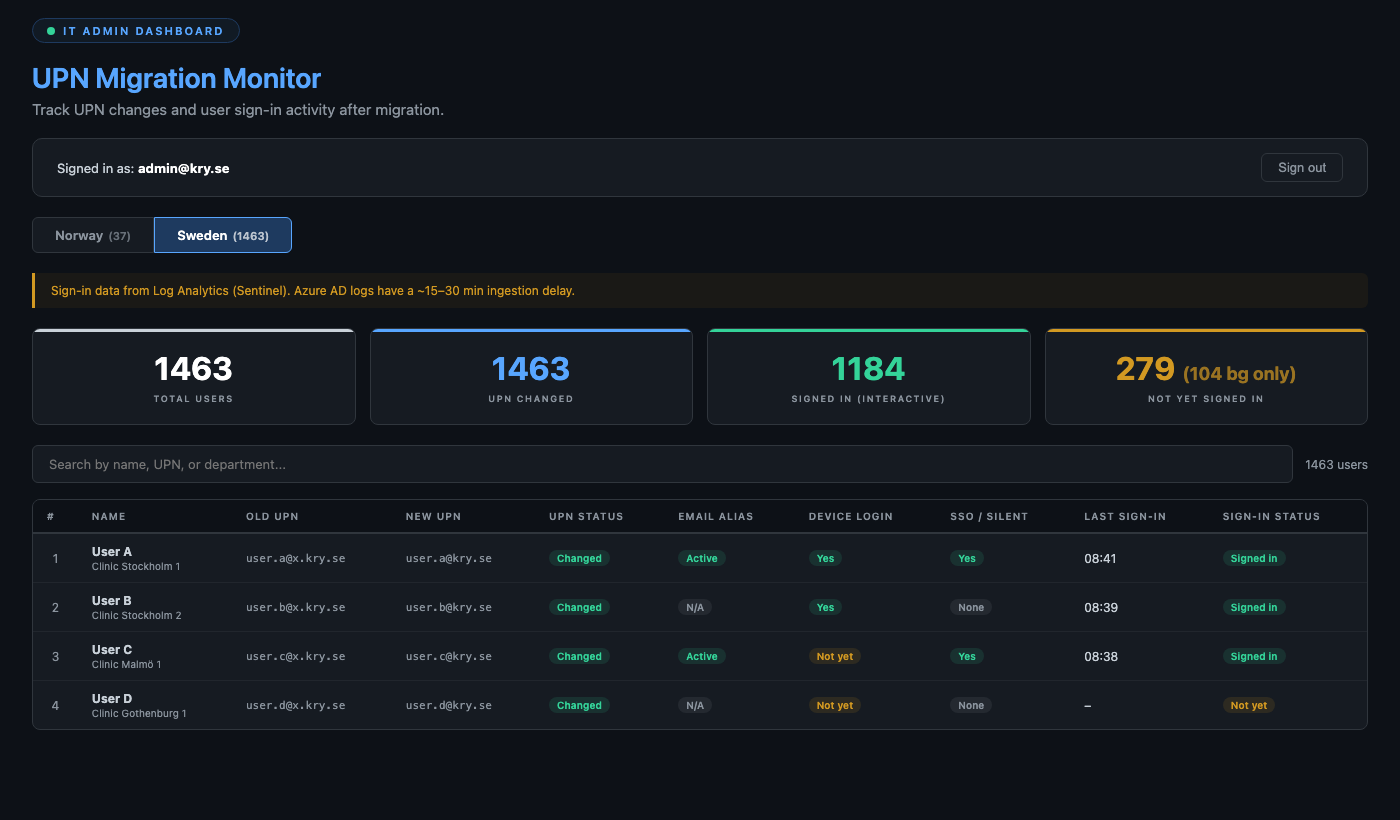The image size is (1400, 820).
Task: Click last sign-in time 08:39
Action: click(1101, 607)
